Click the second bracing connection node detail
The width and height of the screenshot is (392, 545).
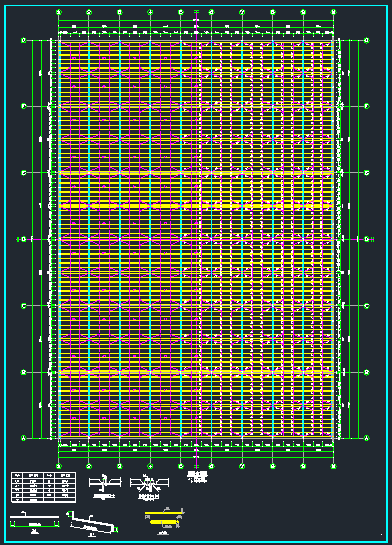point(149,487)
